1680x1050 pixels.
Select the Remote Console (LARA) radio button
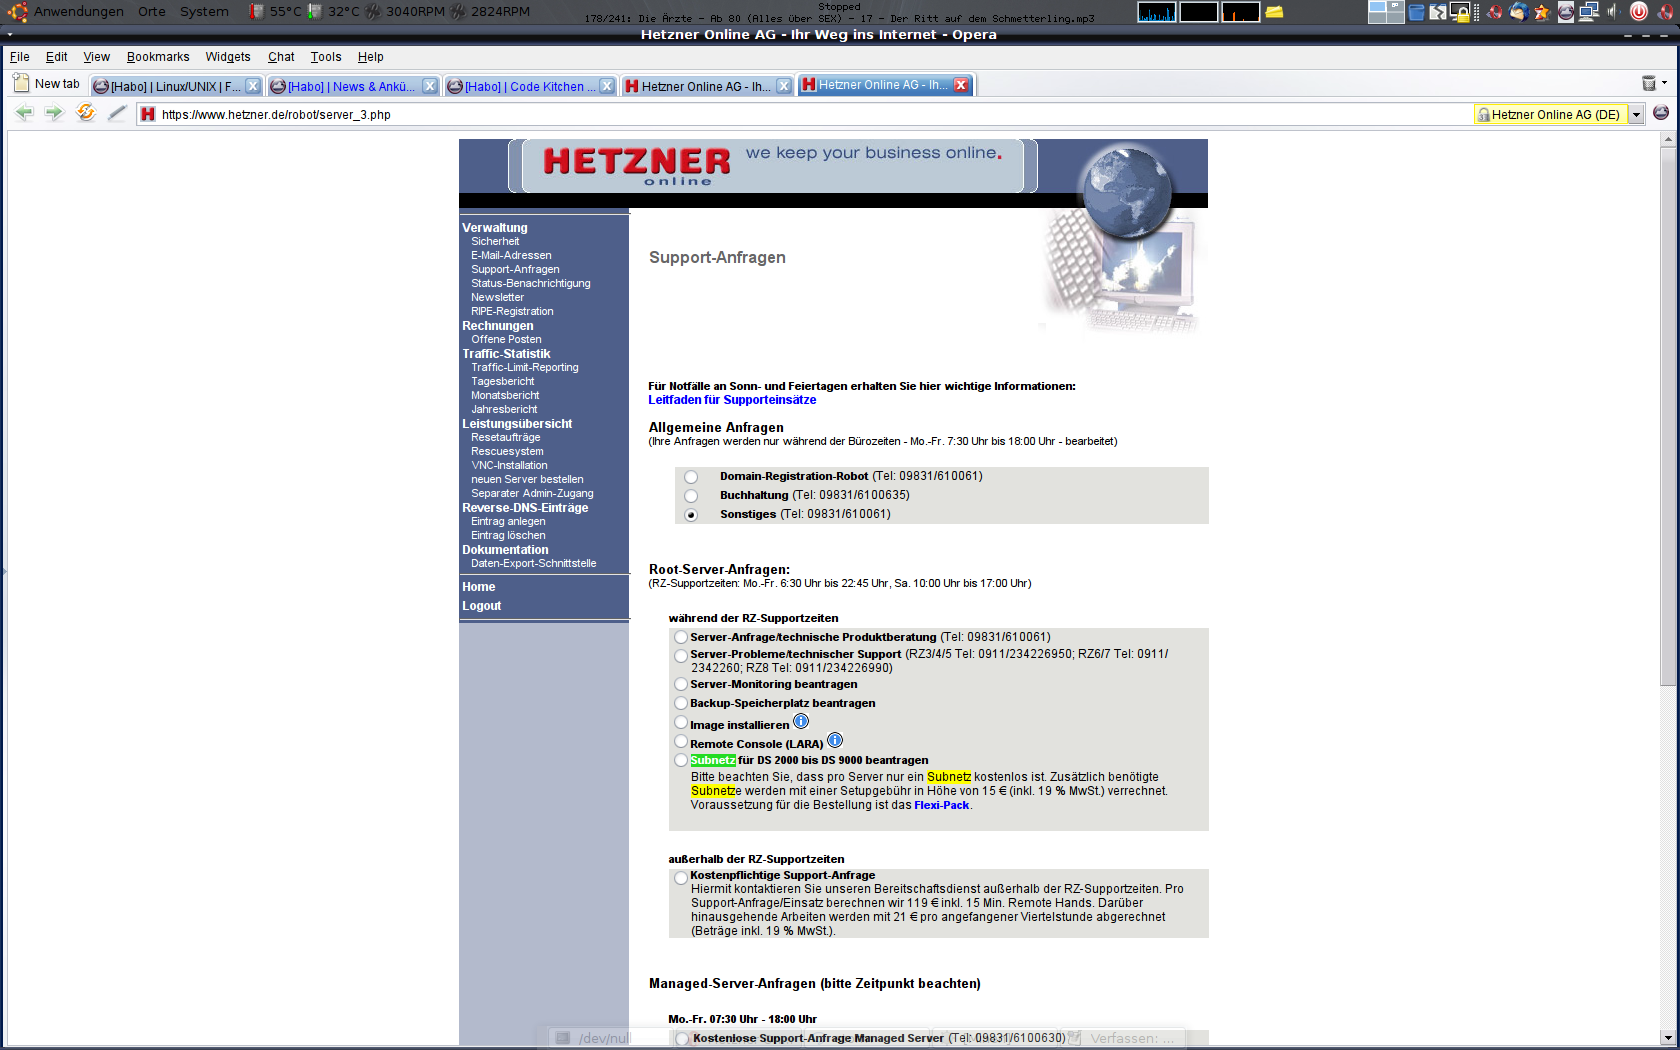point(681,741)
